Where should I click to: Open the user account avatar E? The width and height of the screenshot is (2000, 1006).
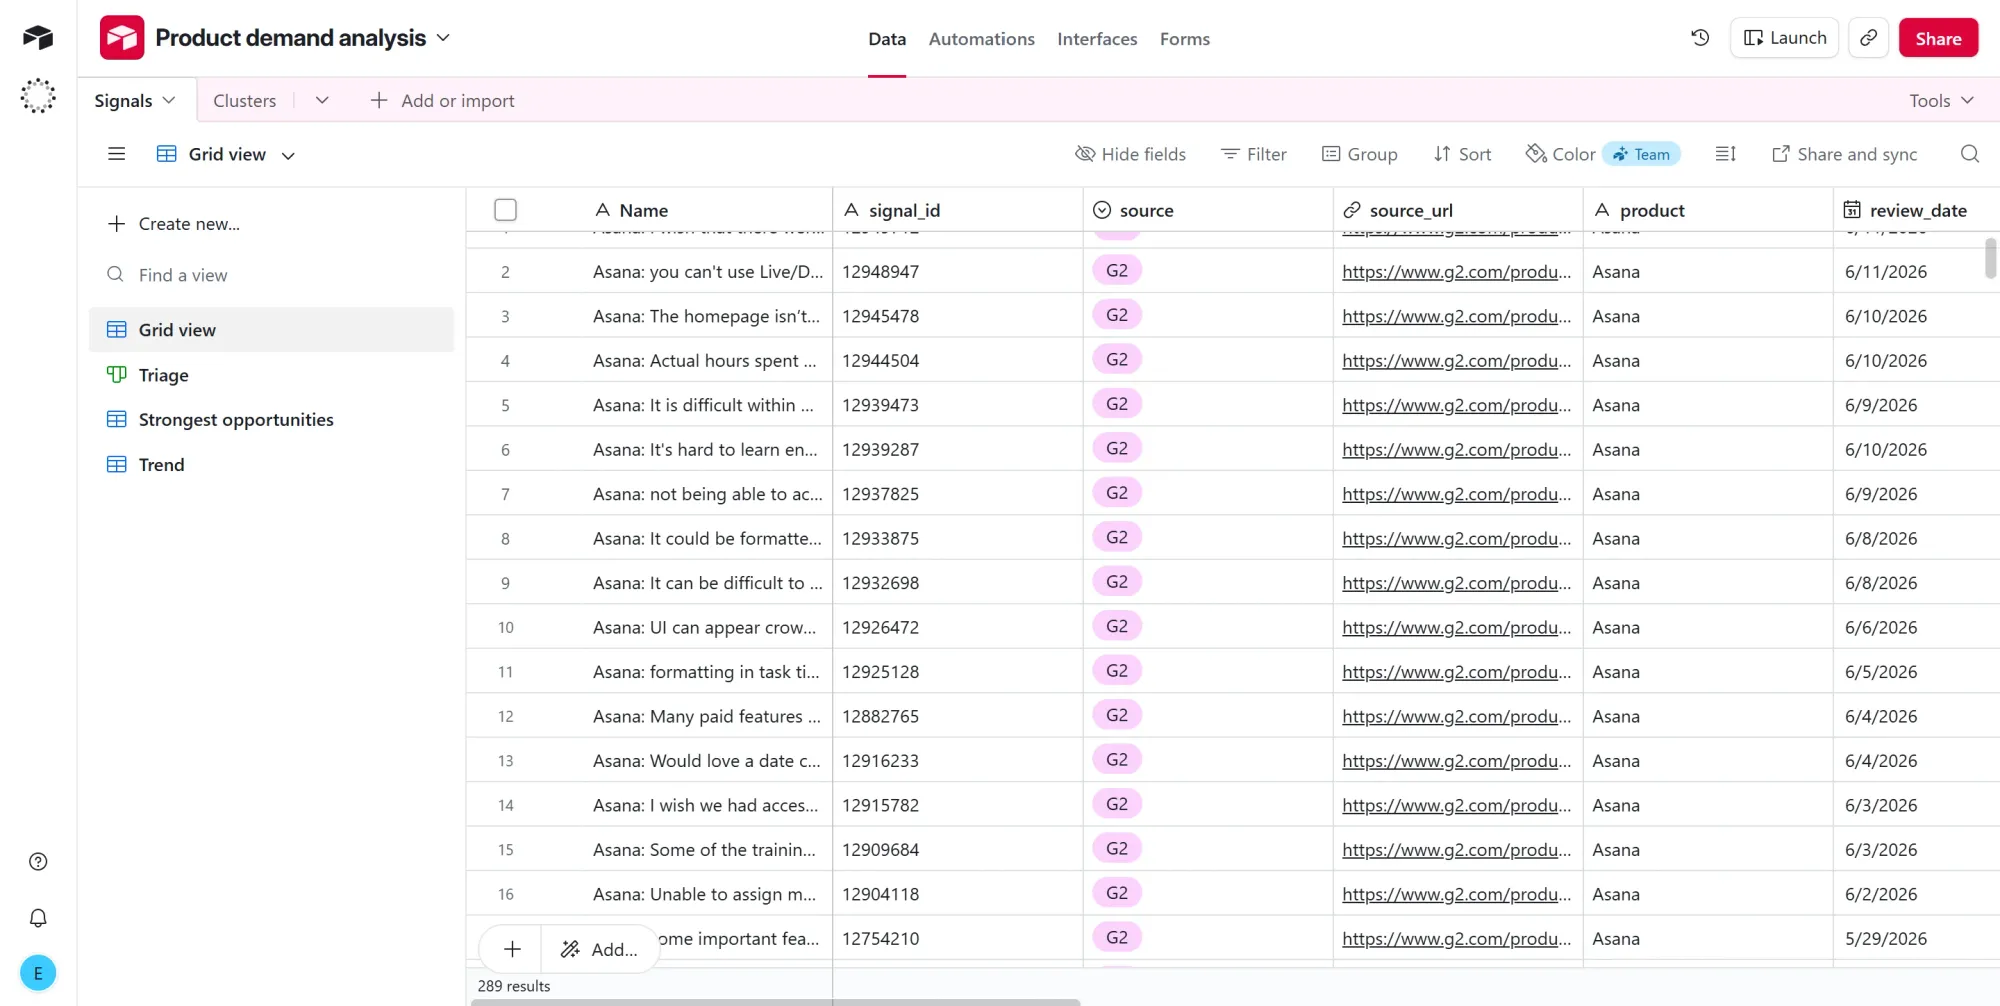[38, 973]
